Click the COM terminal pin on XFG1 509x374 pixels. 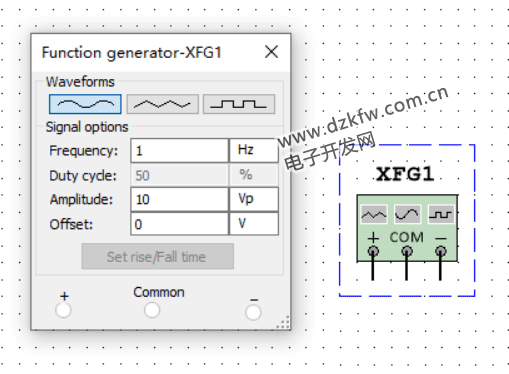click(x=407, y=251)
